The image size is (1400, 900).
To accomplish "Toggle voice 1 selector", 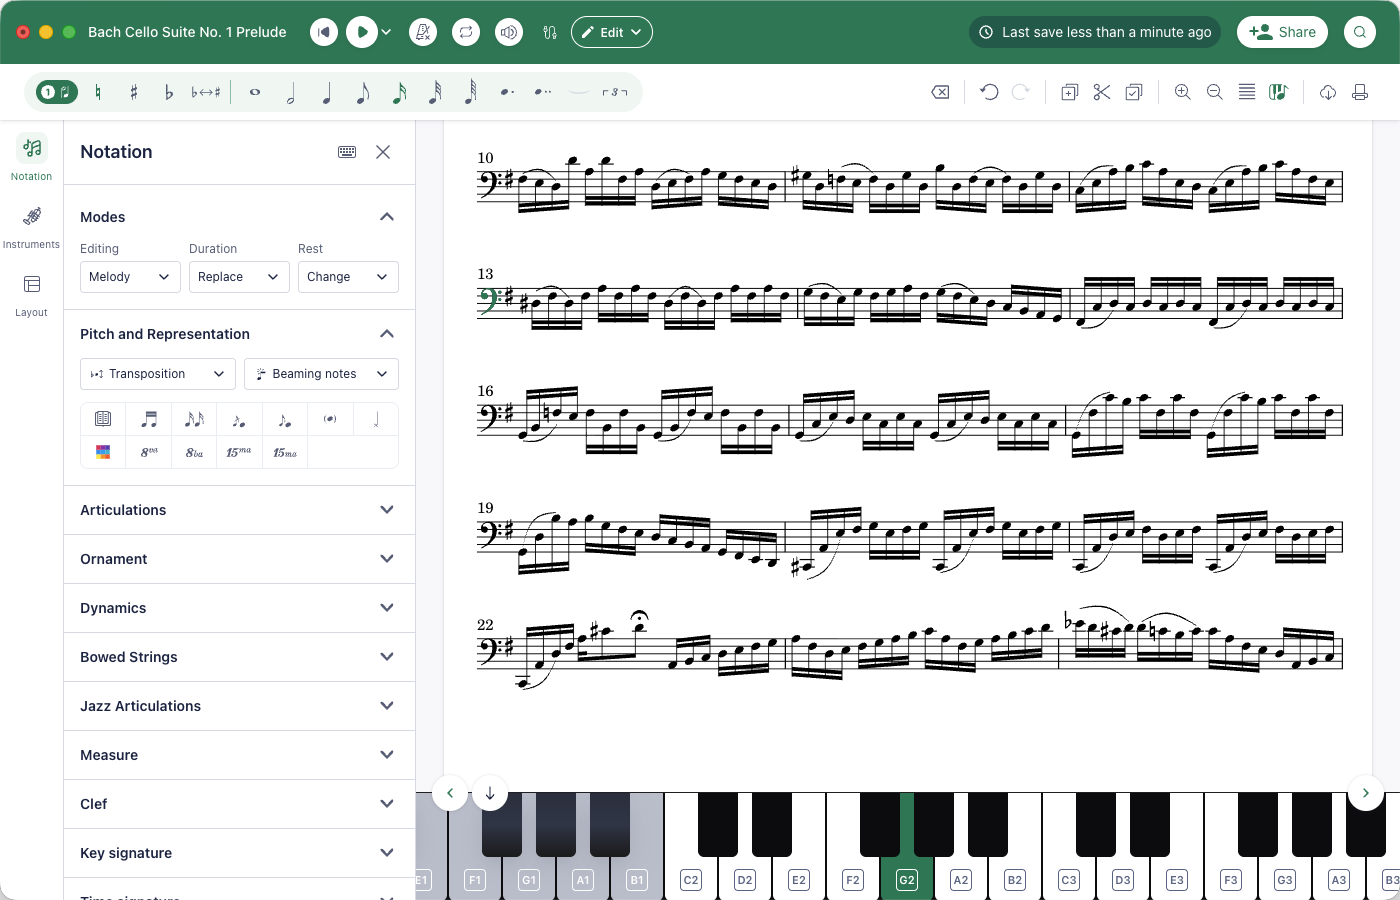I will (x=57, y=92).
